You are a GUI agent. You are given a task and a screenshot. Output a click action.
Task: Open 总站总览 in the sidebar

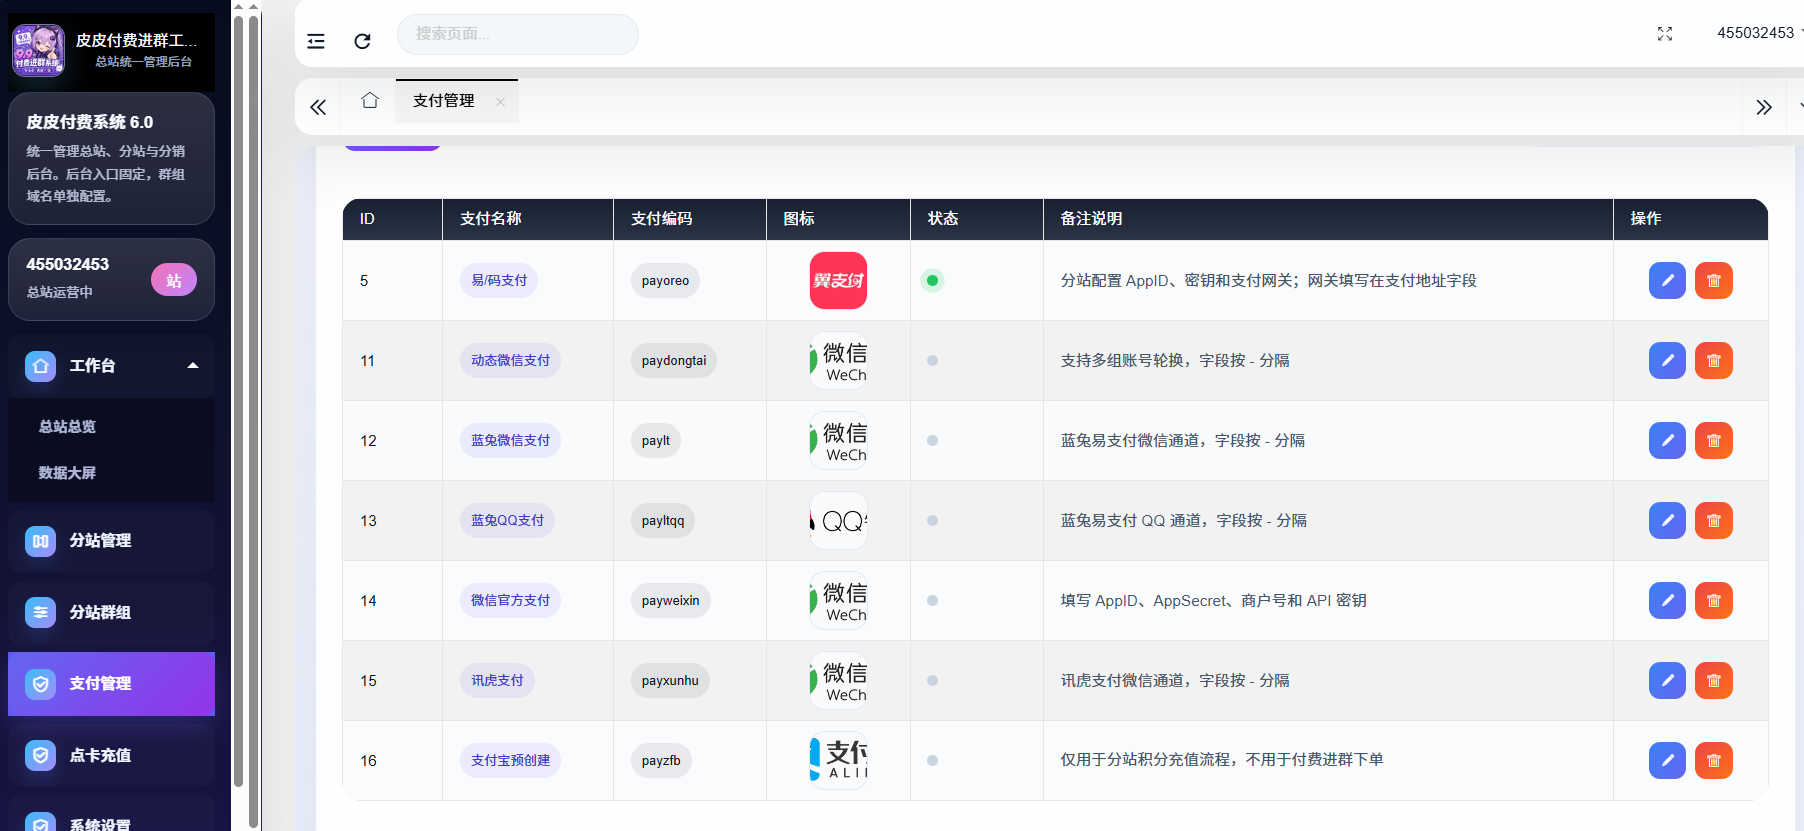(67, 427)
